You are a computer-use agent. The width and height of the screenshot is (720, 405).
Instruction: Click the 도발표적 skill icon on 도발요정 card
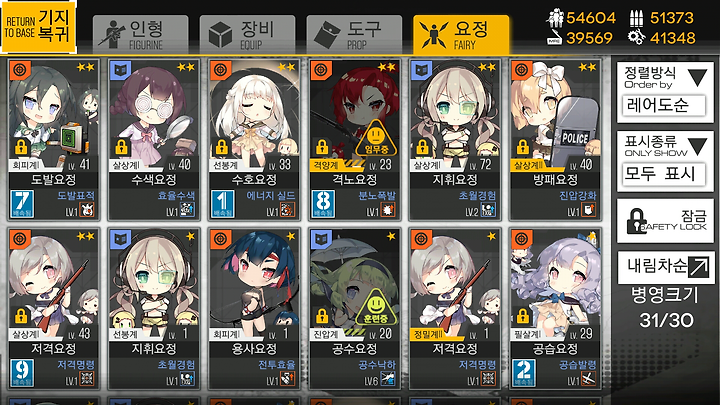(x=87, y=210)
